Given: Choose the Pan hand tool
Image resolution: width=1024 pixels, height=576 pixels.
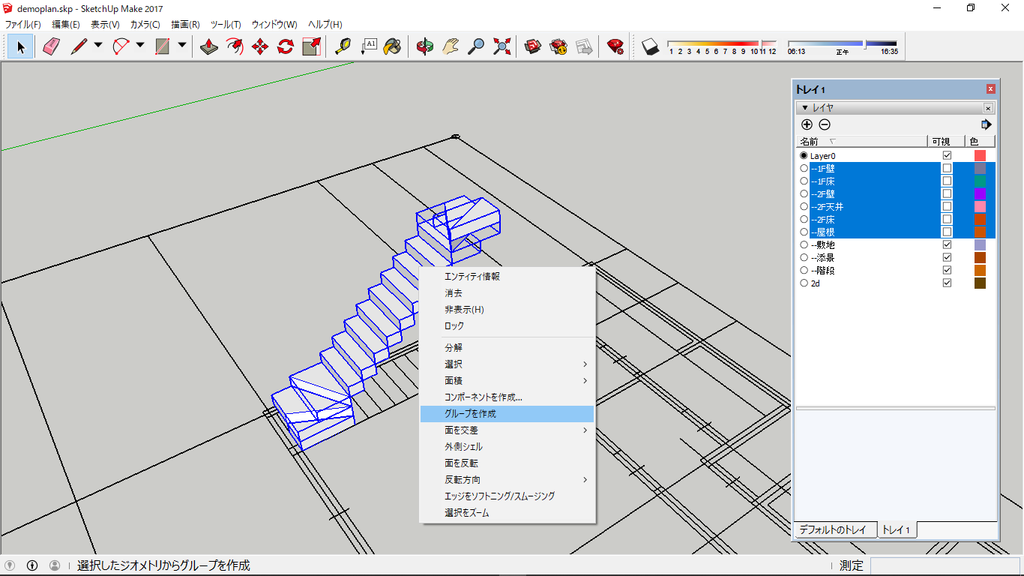Looking at the screenshot, I should [x=450, y=46].
